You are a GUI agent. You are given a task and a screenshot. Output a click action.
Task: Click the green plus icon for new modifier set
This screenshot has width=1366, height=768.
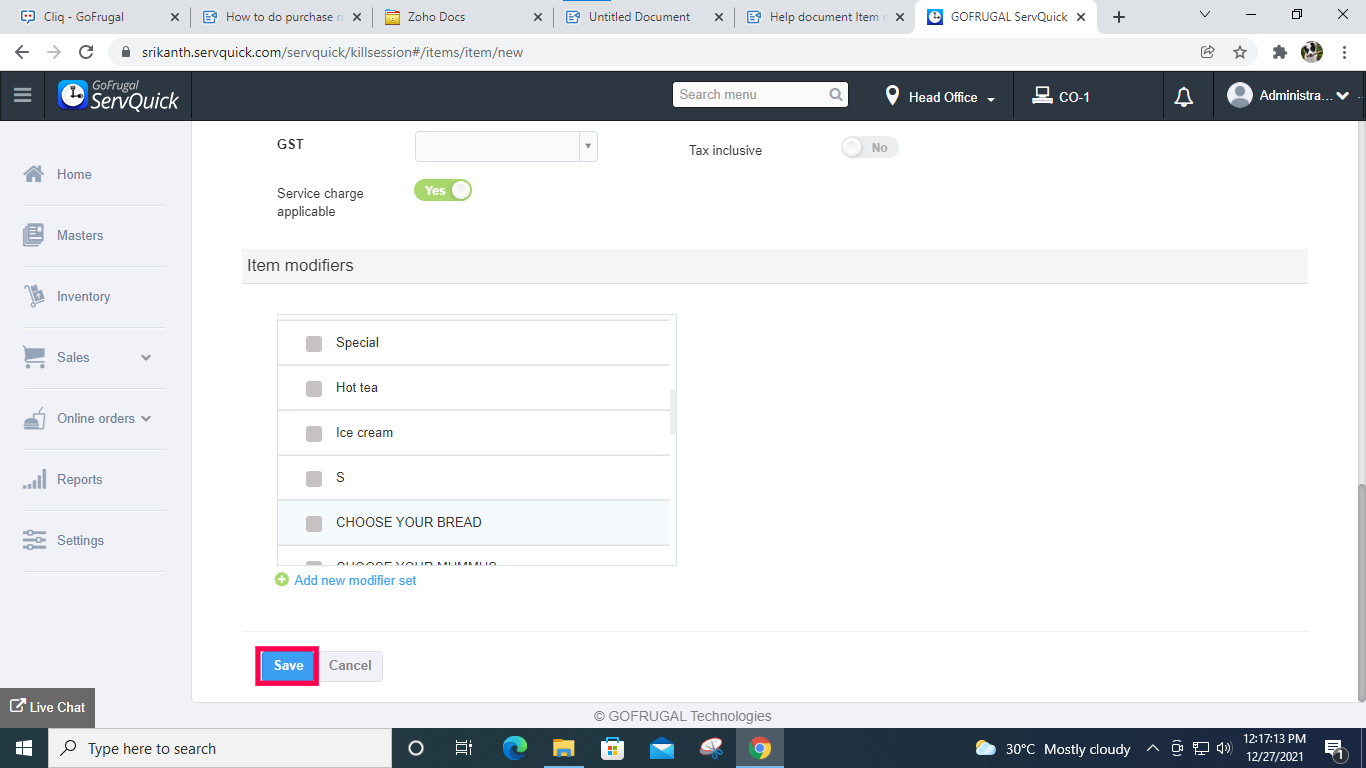coord(282,580)
